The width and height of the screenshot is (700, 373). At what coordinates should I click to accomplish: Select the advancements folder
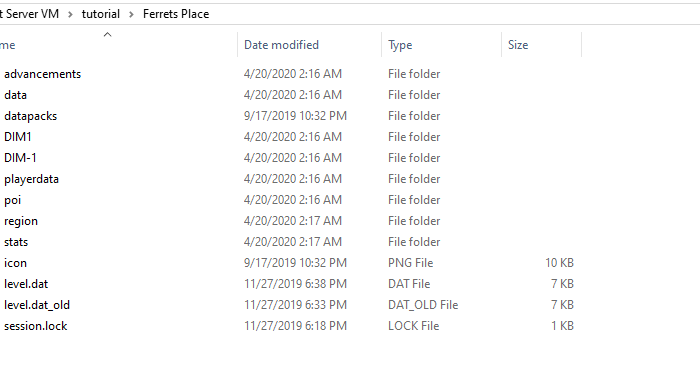point(42,74)
